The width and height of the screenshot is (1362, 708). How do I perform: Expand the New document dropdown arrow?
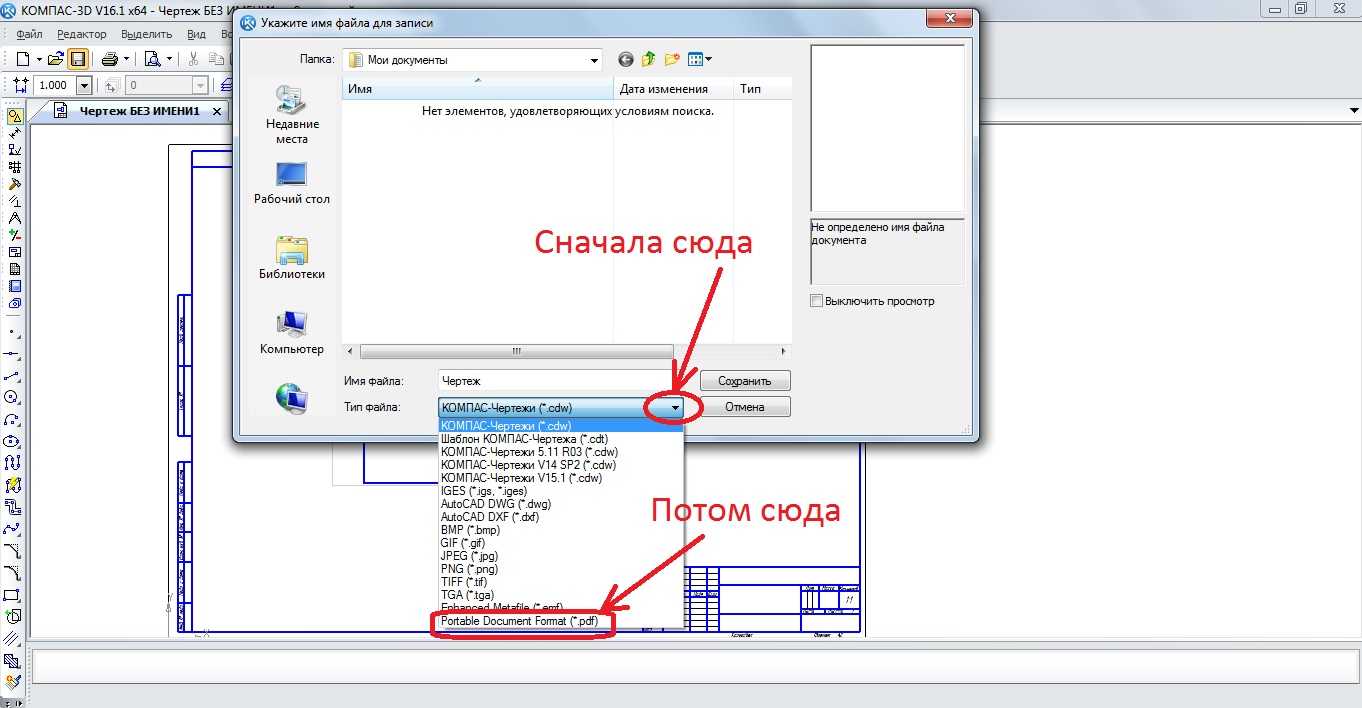pyautogui.click(x=38, y=59)
